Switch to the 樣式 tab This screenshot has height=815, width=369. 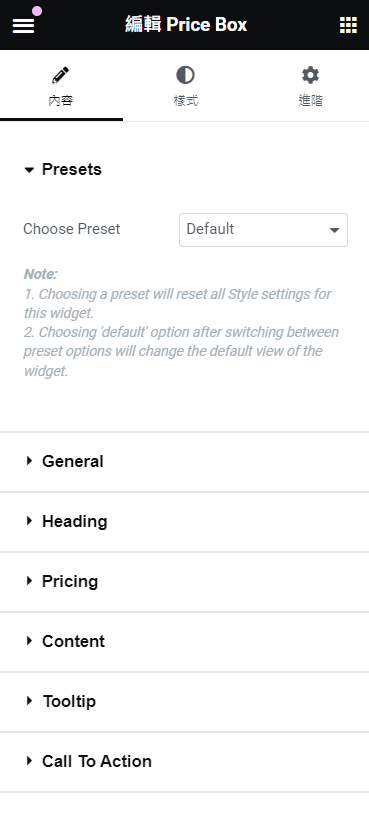[186, 86]
